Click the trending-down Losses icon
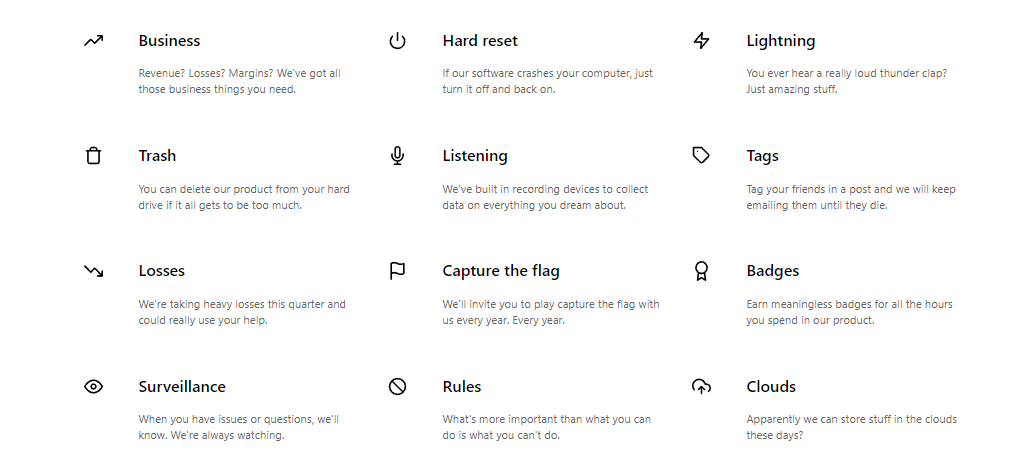The image size is (1025, 467). [93, 271]
